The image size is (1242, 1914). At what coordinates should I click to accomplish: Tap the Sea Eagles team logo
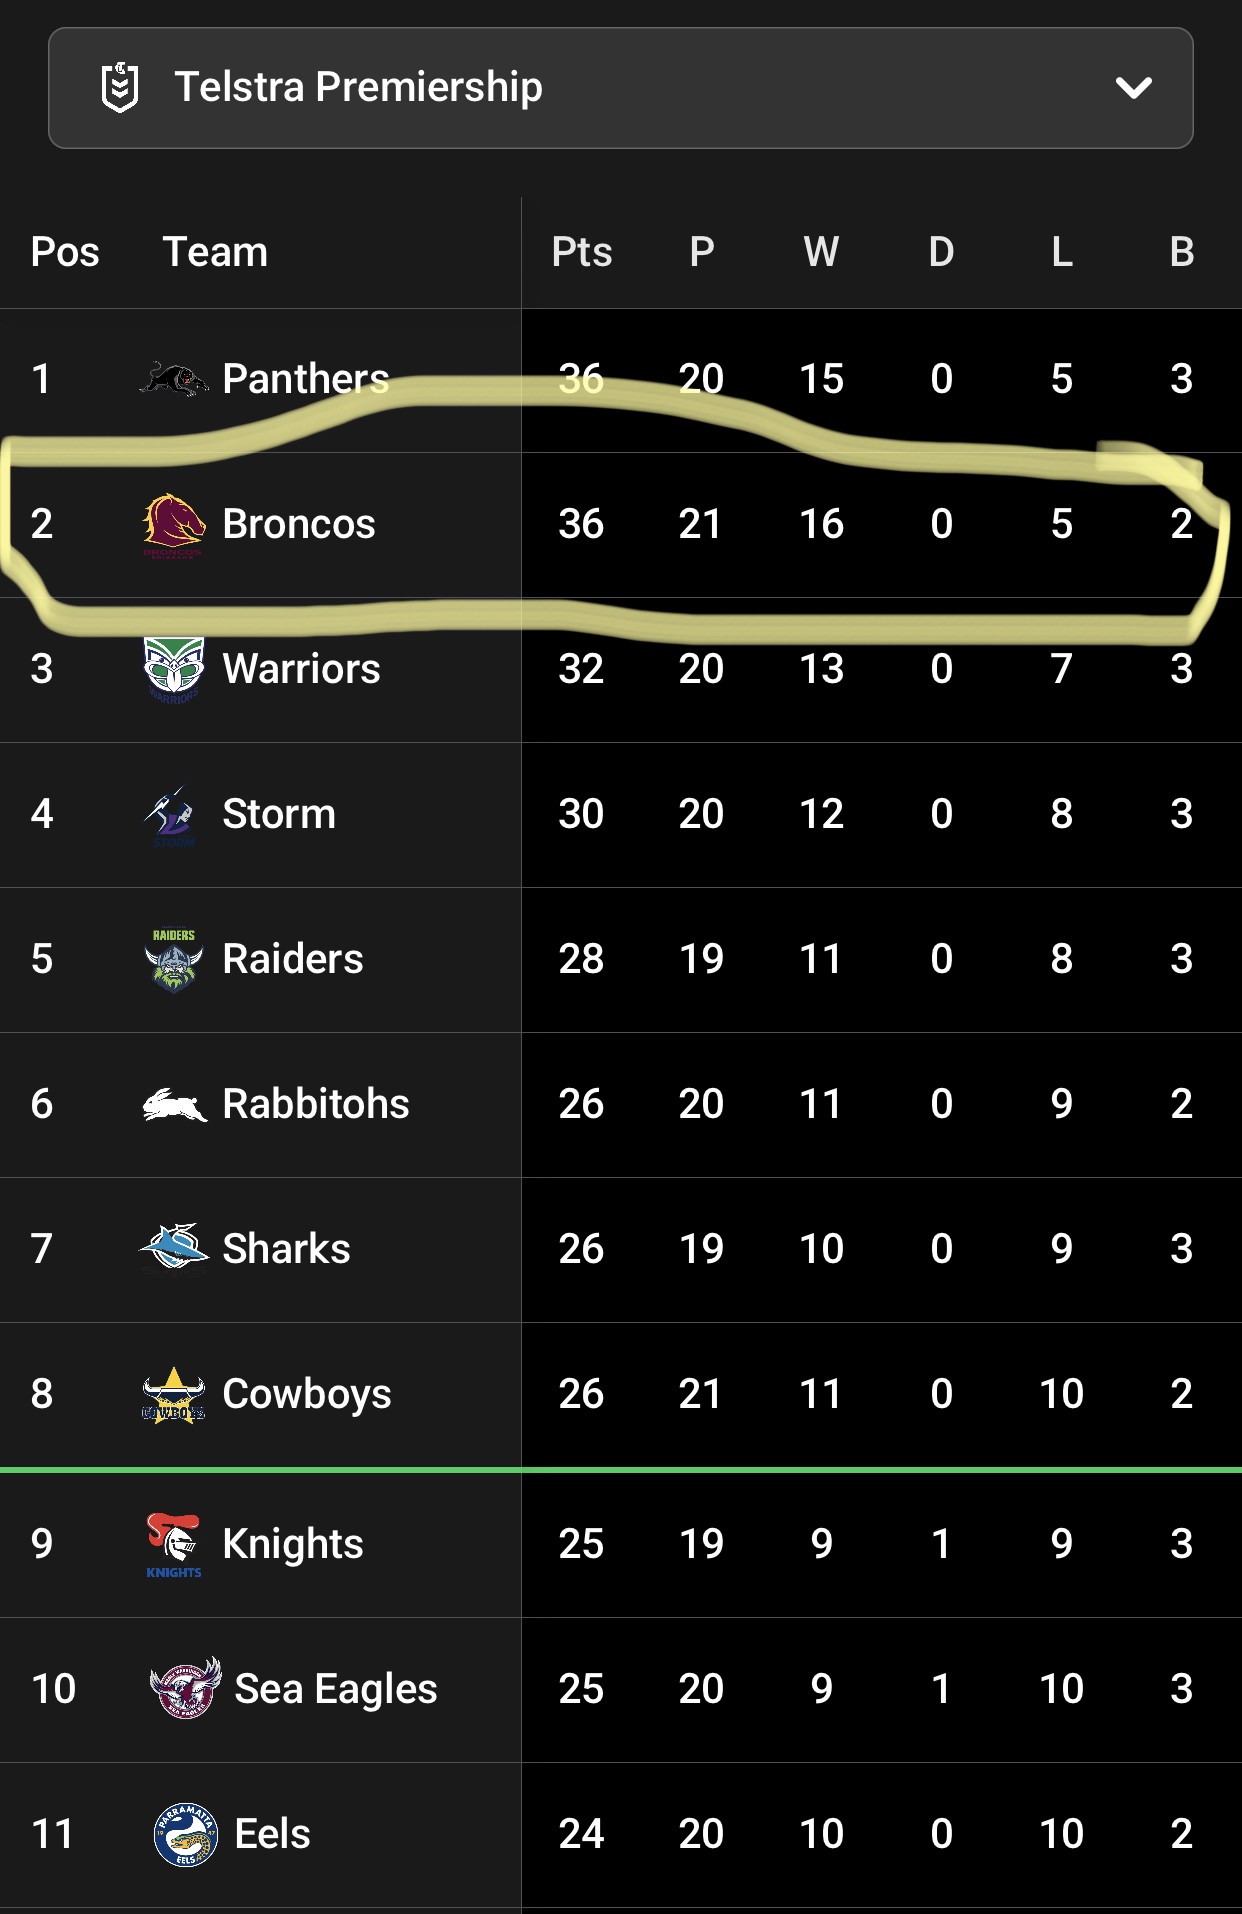tap(186, 1688)
